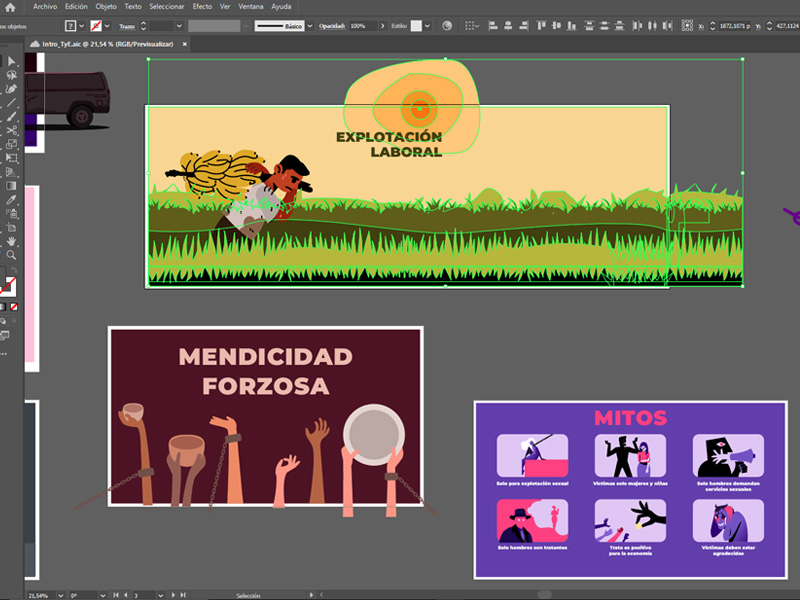
Task: Expand the Básico brush definition dropdown
Action: tap(310, 25)
